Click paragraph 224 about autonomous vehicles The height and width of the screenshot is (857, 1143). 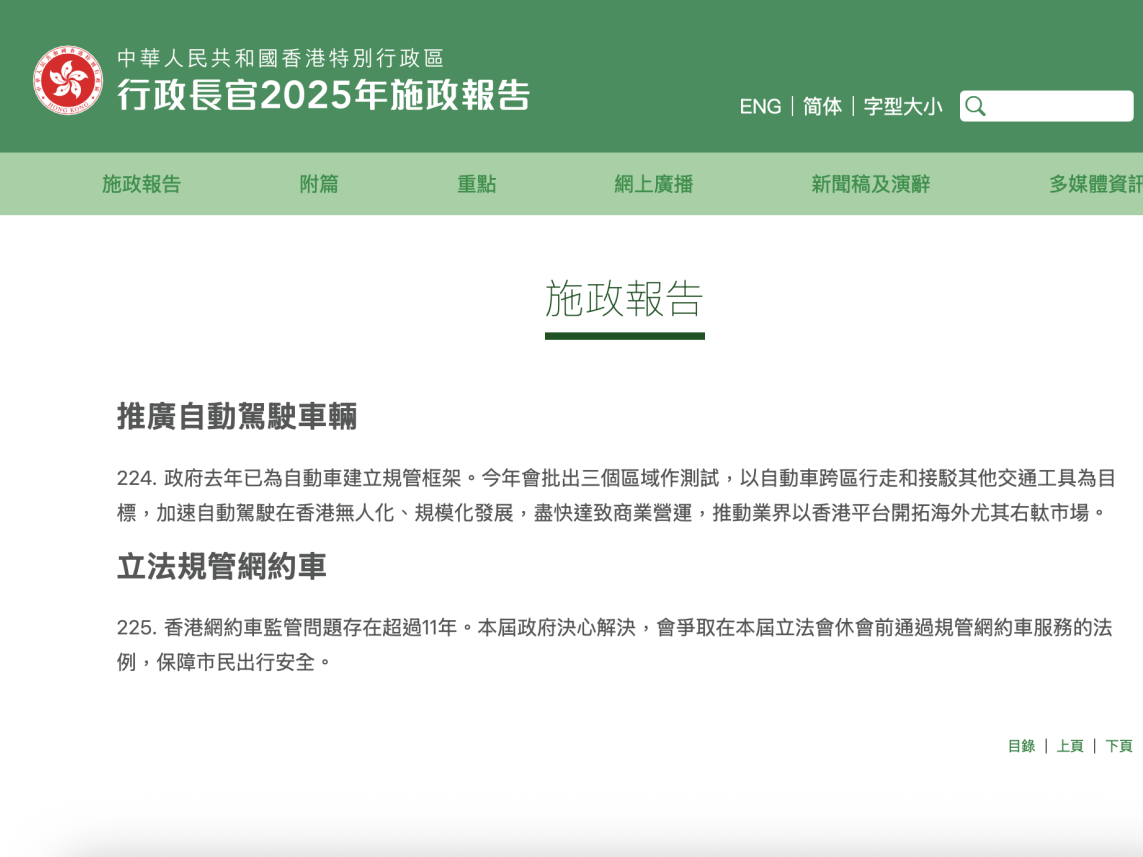(x=617, y=496)
